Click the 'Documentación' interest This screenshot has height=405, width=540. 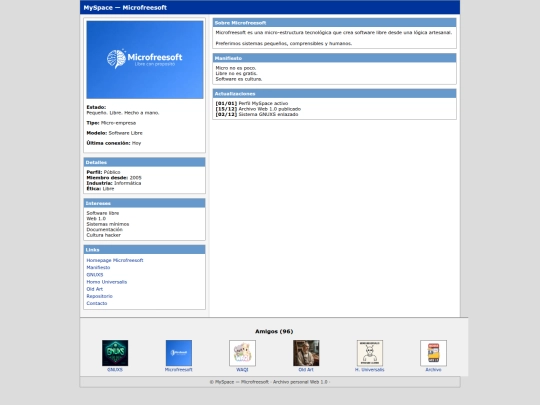[x=104, y=230]
